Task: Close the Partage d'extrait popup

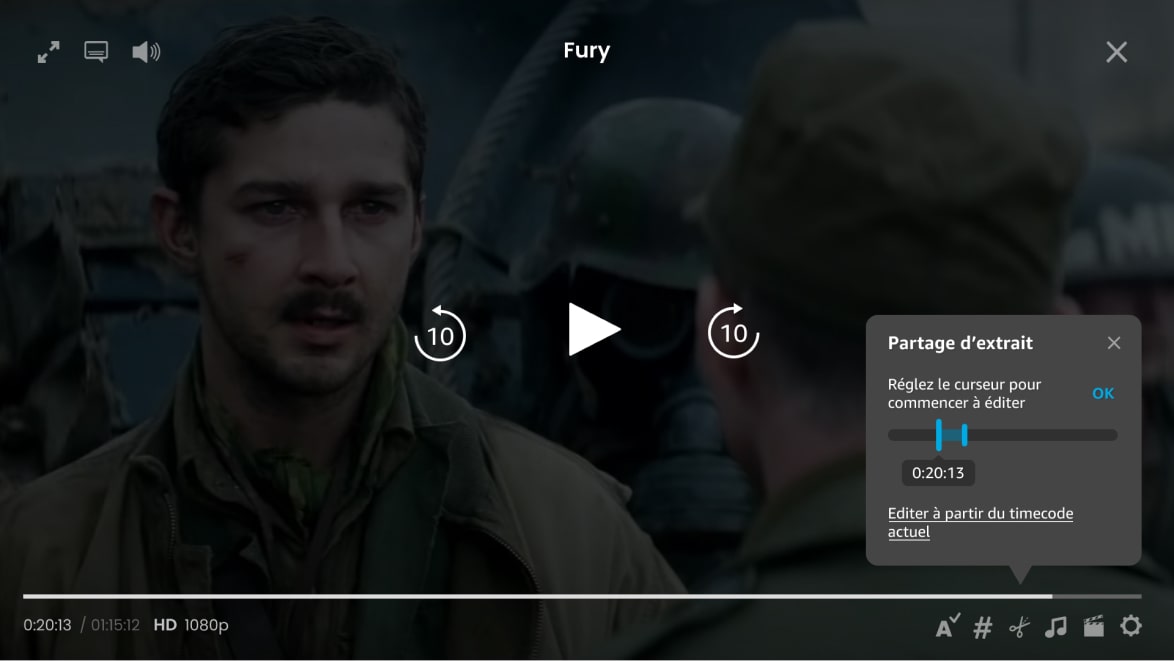Action: coord(1114,343)
